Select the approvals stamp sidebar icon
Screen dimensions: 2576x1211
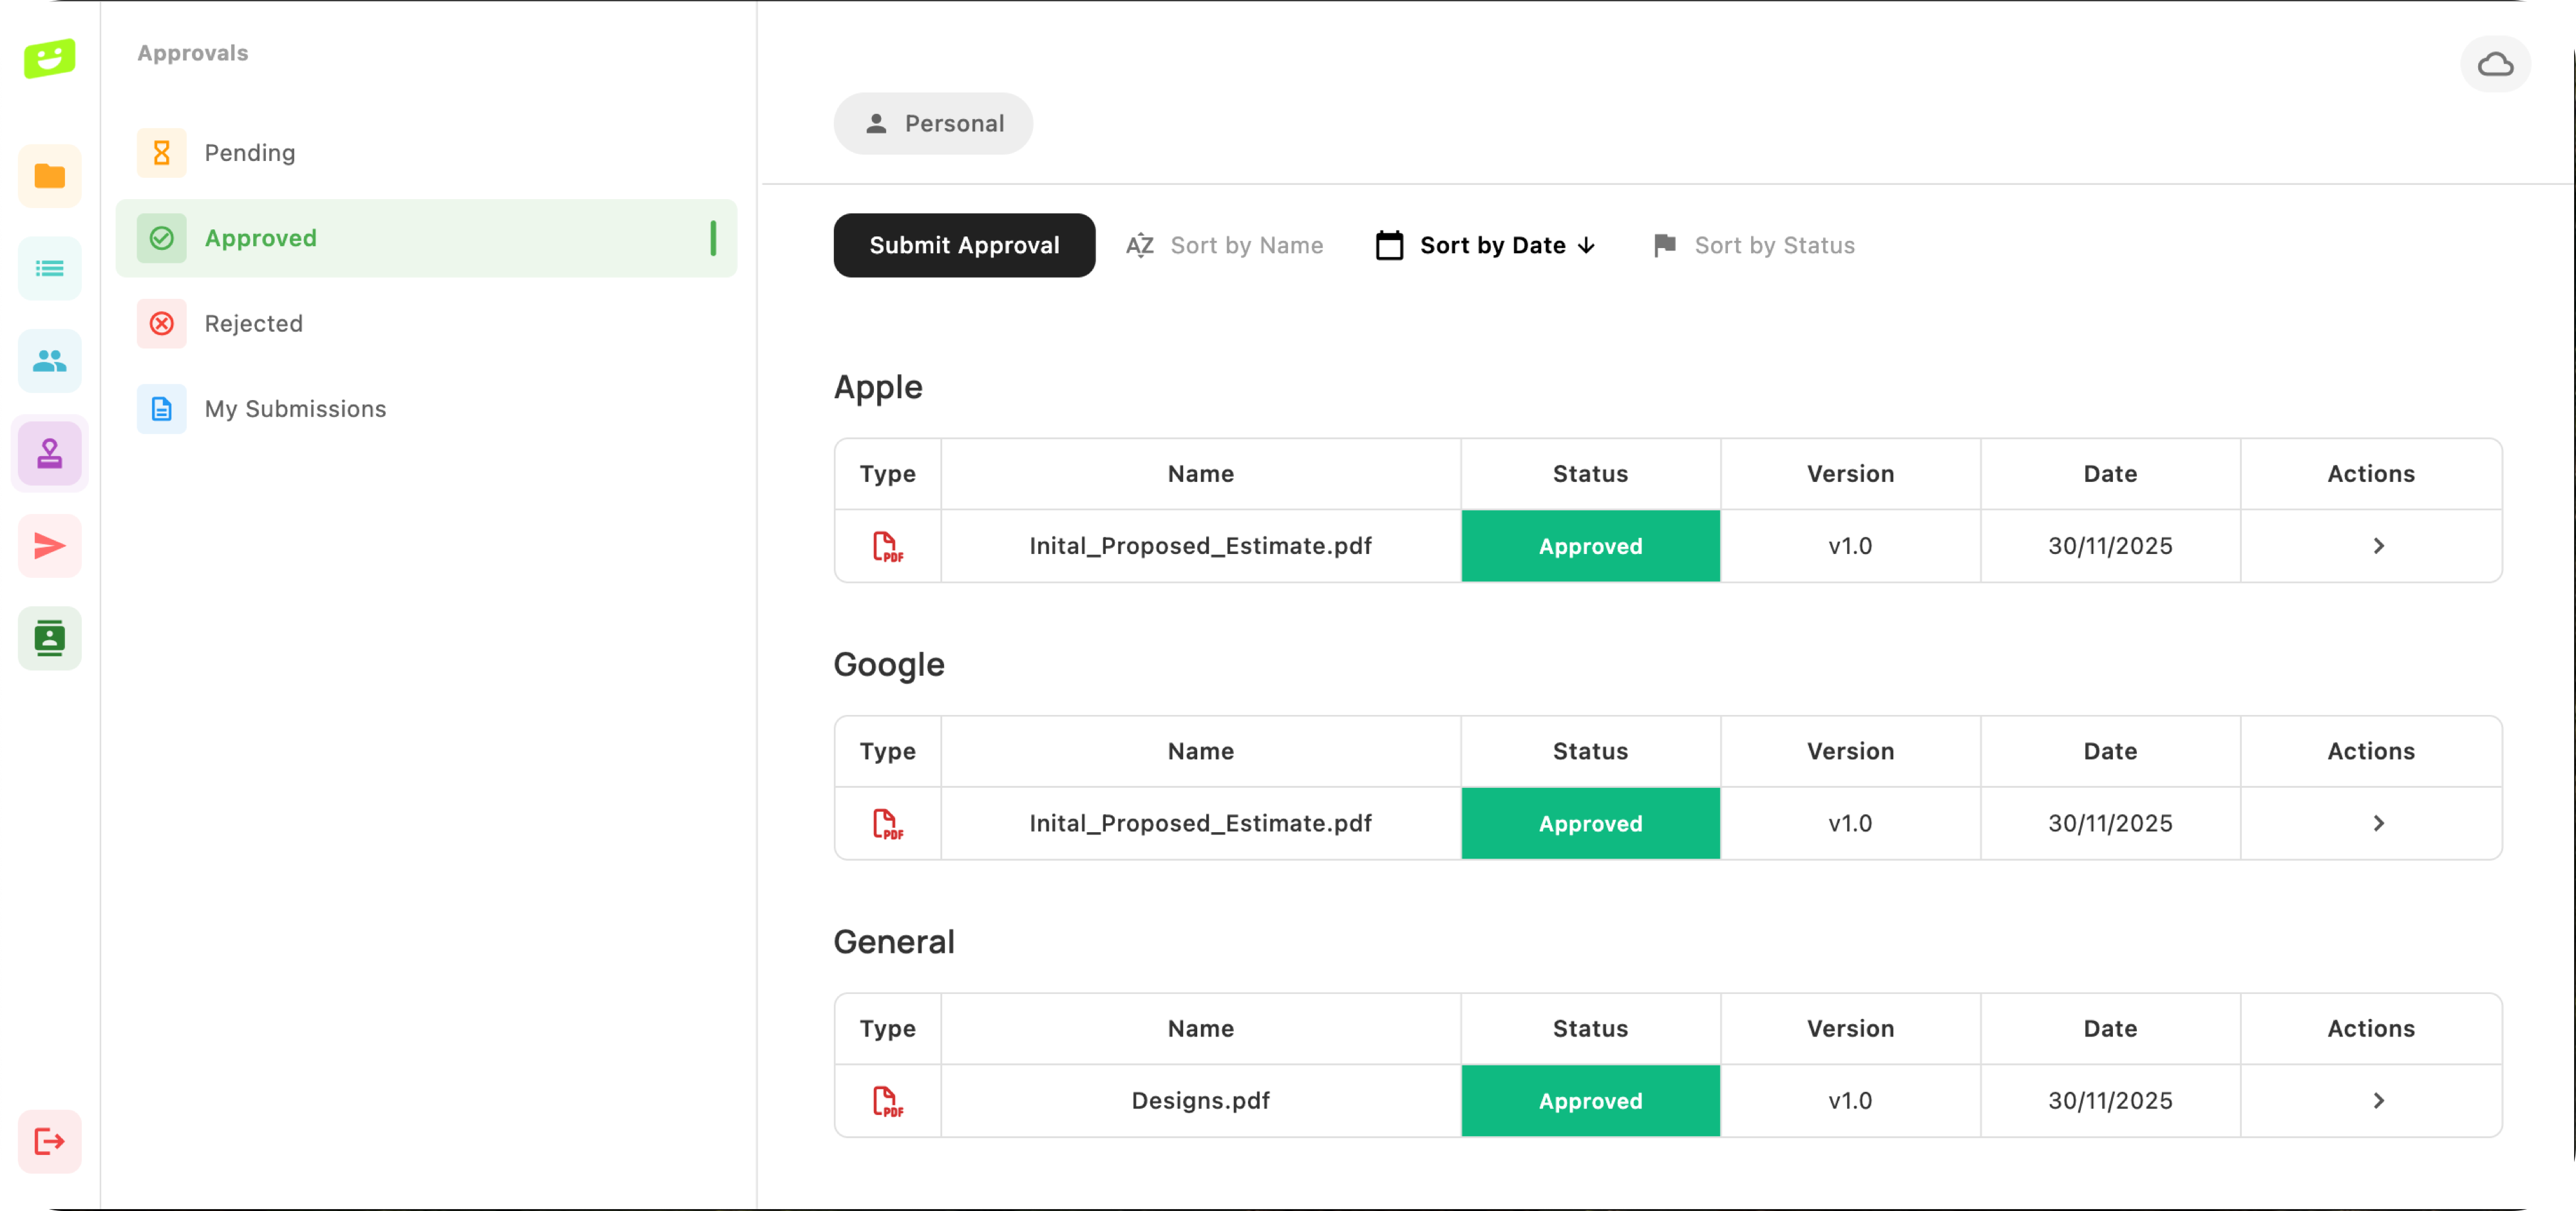pyautogui.click(x=49, y=454)
